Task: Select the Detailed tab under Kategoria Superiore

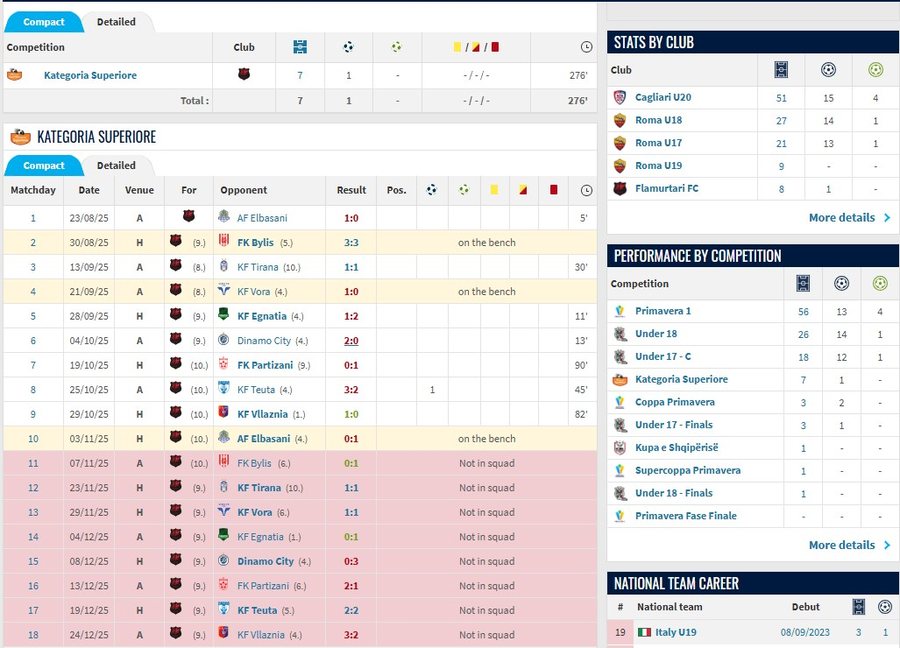Action: (116, 166)
